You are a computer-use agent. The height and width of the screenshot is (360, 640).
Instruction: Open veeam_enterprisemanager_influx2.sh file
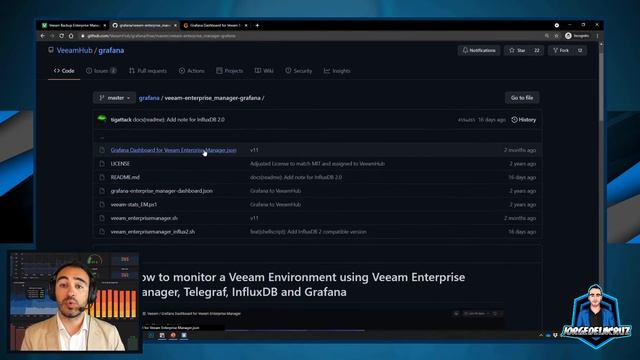[x=153, y=232]
